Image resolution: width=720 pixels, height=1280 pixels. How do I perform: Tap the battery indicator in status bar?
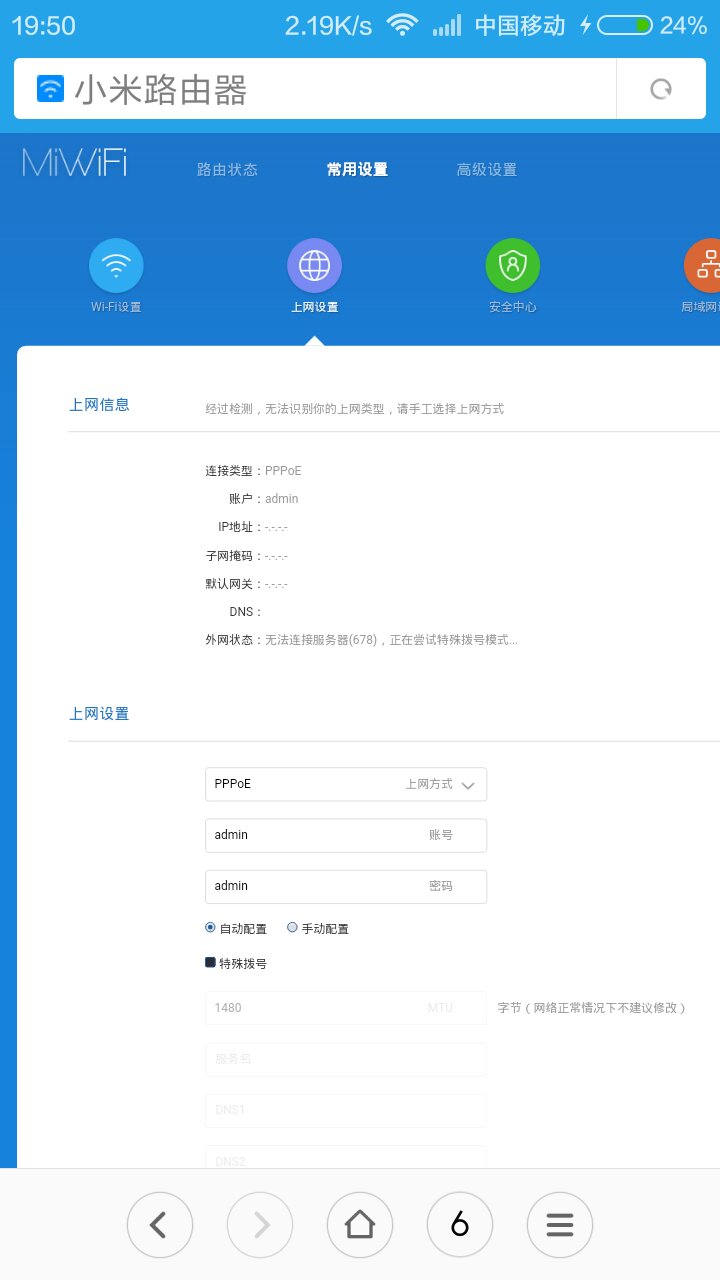pyautogui.click(x=626, y=25)
